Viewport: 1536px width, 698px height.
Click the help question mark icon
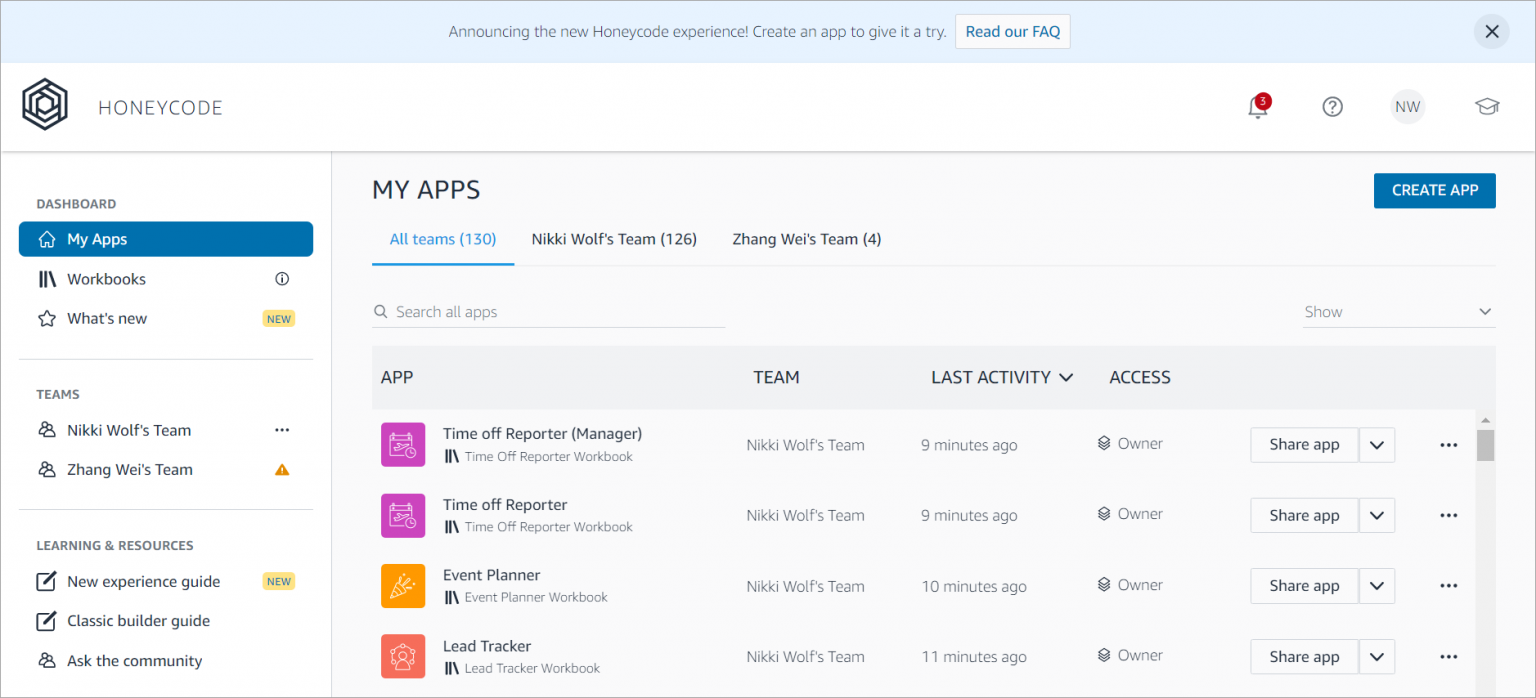click(x=1332, y=107)
